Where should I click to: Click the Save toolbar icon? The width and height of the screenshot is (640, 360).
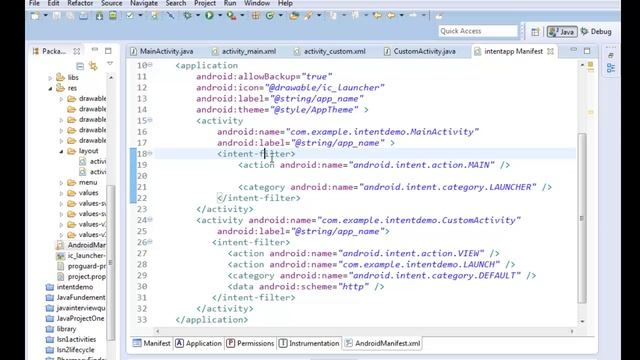[57, 16]
